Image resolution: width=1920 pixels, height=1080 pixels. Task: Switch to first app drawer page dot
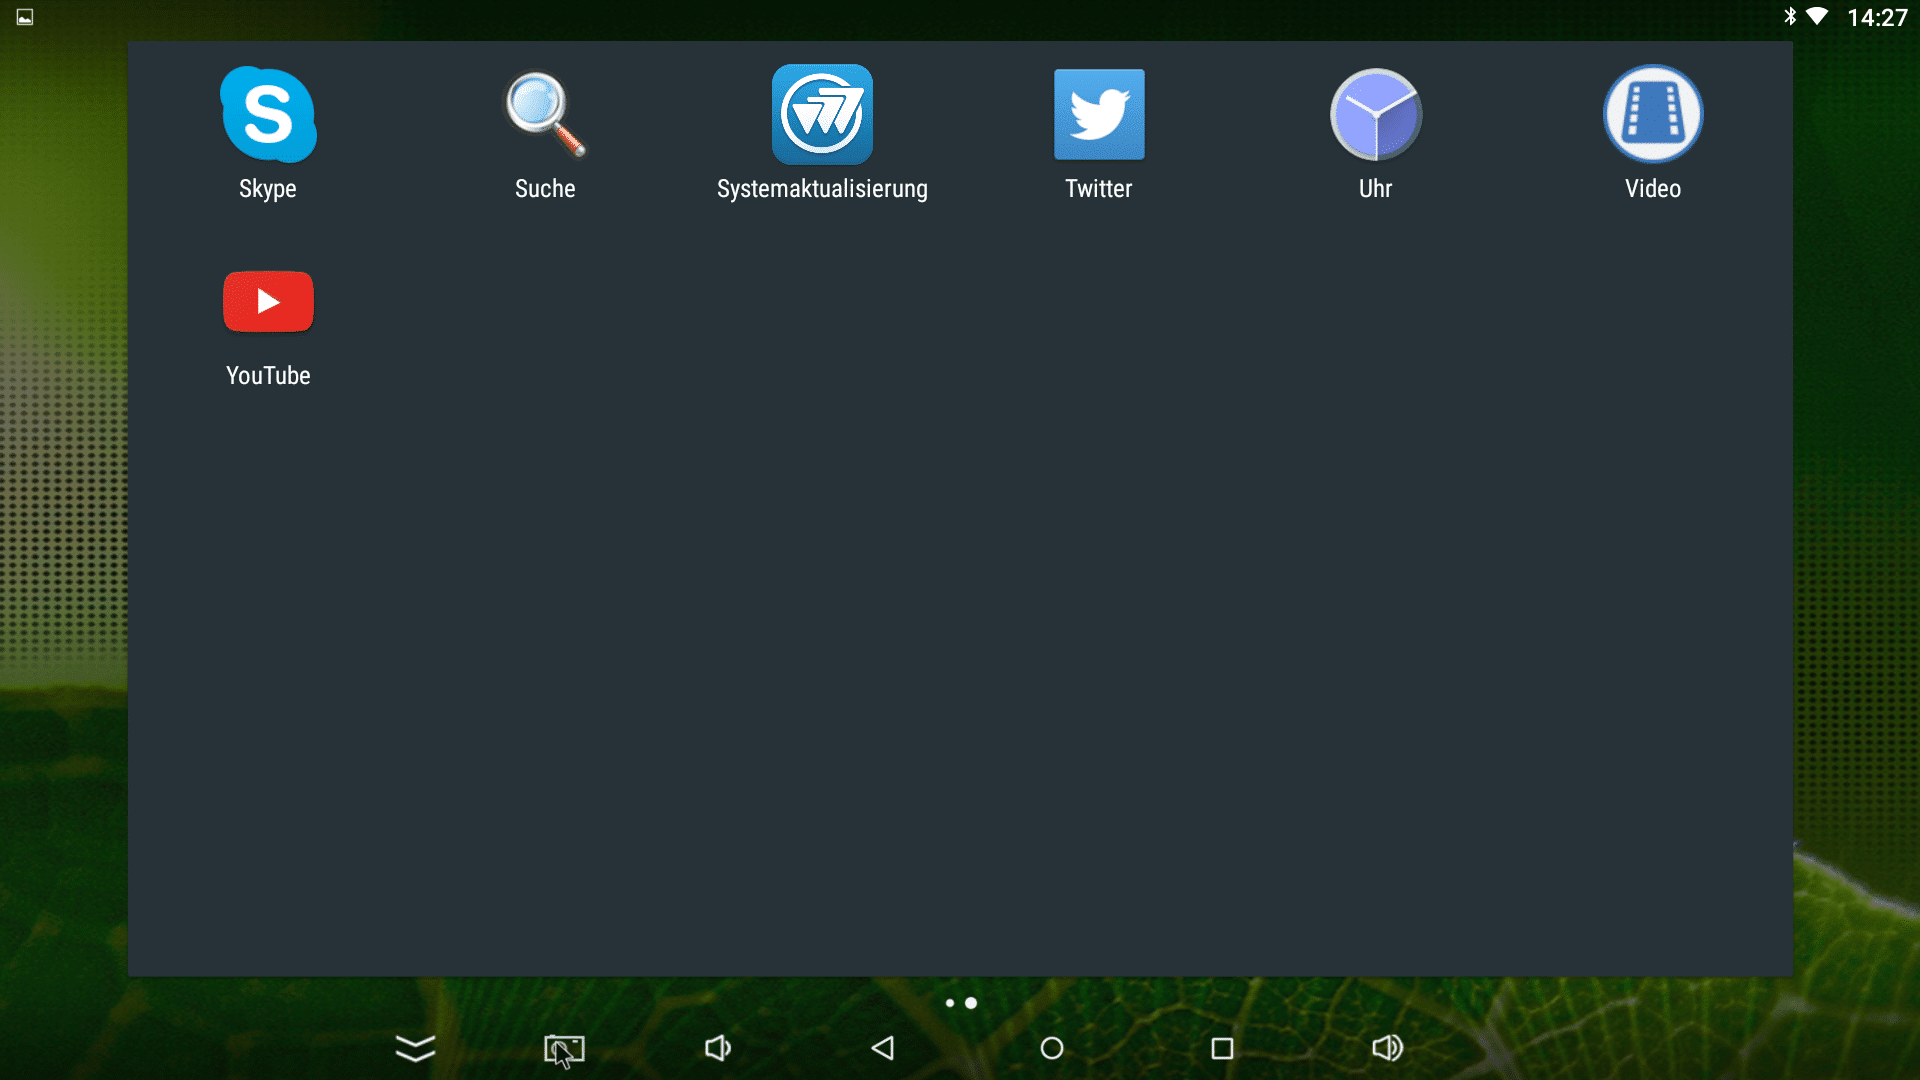click(950, 1003)
